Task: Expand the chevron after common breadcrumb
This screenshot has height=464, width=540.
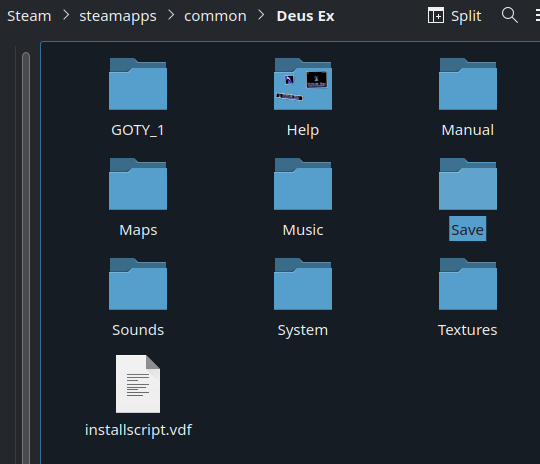Action: click(x=261, y=15)
